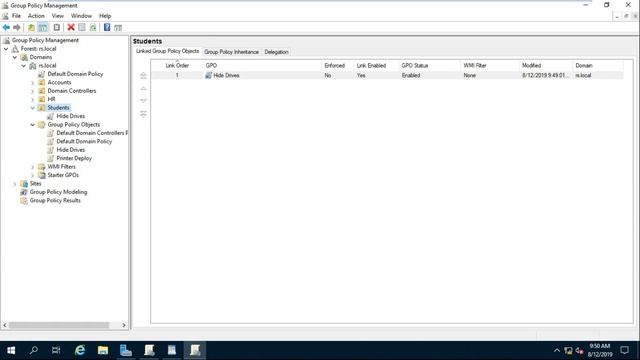Image resolution: width=640 pixels, height=360 pixels.
Task: Sort by WMI Filter column header
Action: tap(489, 65)
